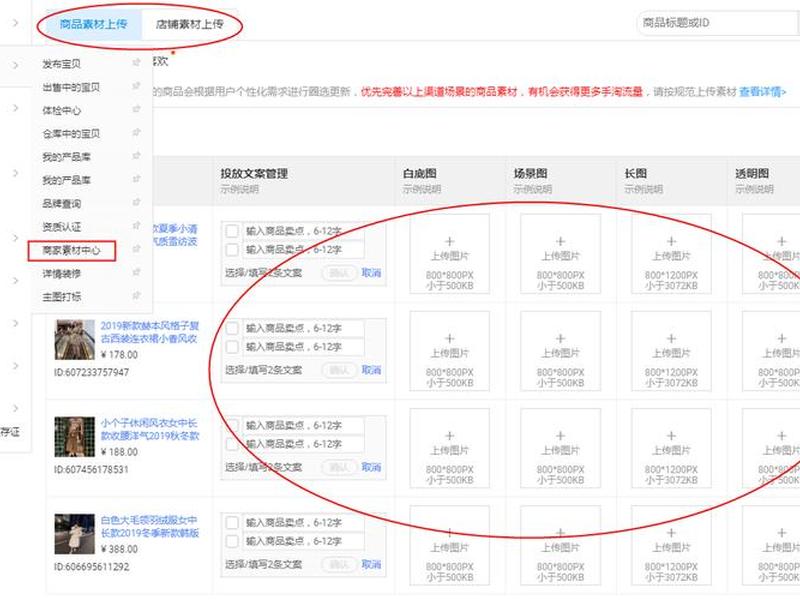Cancel copy edit for product ID 607456178531
Viewport: 800px width, 600px height.
[x=371, y=467]
